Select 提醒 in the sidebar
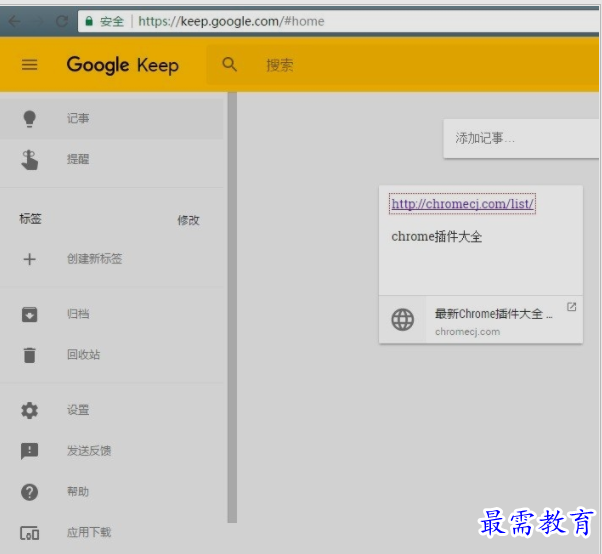Viewport: 602px width, 554px height. pos(111,160)
